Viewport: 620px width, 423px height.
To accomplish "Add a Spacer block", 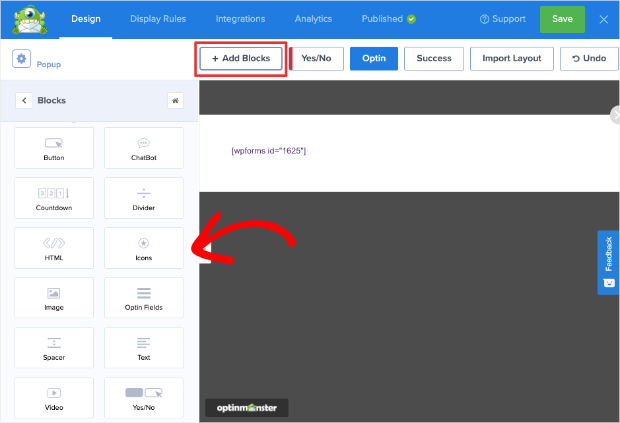I will pyautogui.click(x=54, y=347).
